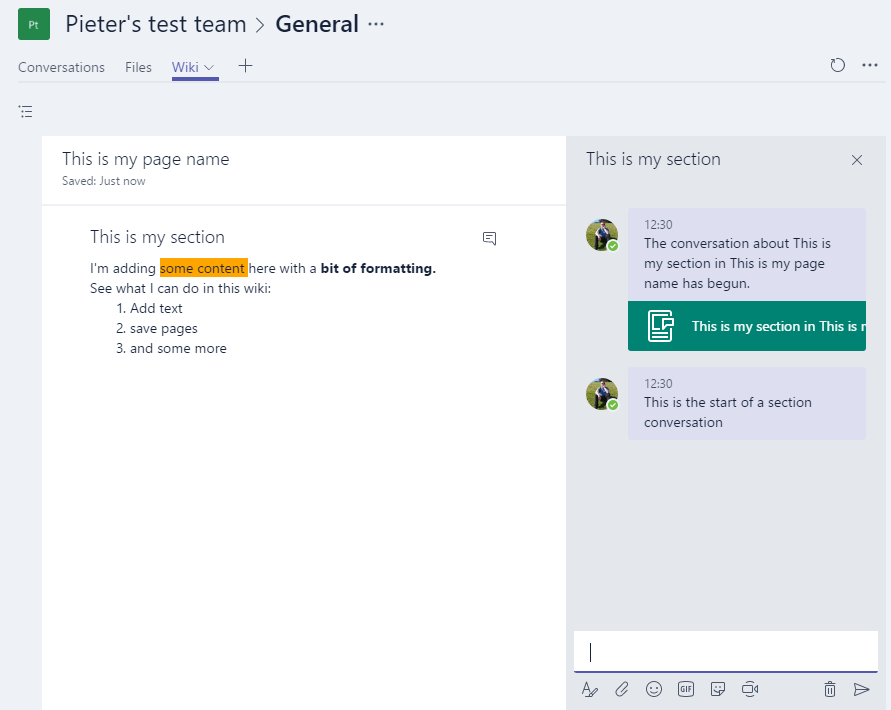Viewport: 891px width, 710px height.
Task: Click into the message compose box
Action: coord(726,651)
